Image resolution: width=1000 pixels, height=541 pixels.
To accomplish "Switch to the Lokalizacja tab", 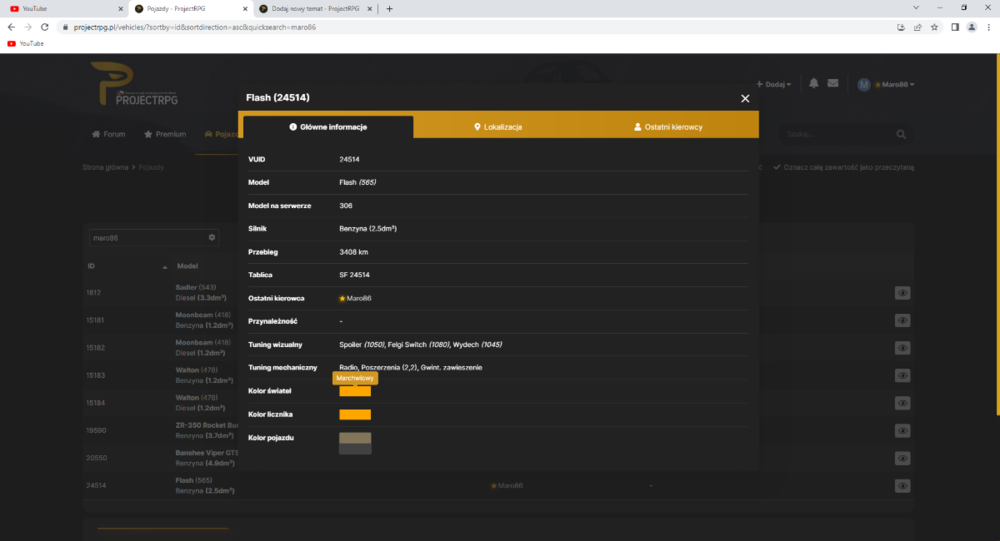I will tap(498, 127).
